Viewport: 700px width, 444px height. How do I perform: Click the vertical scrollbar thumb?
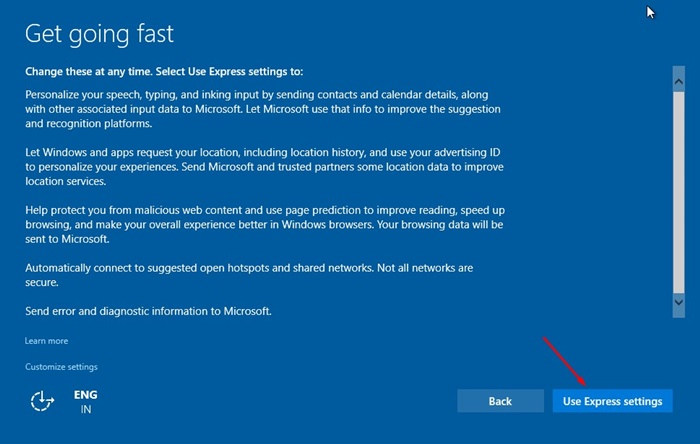click(679, 192)
